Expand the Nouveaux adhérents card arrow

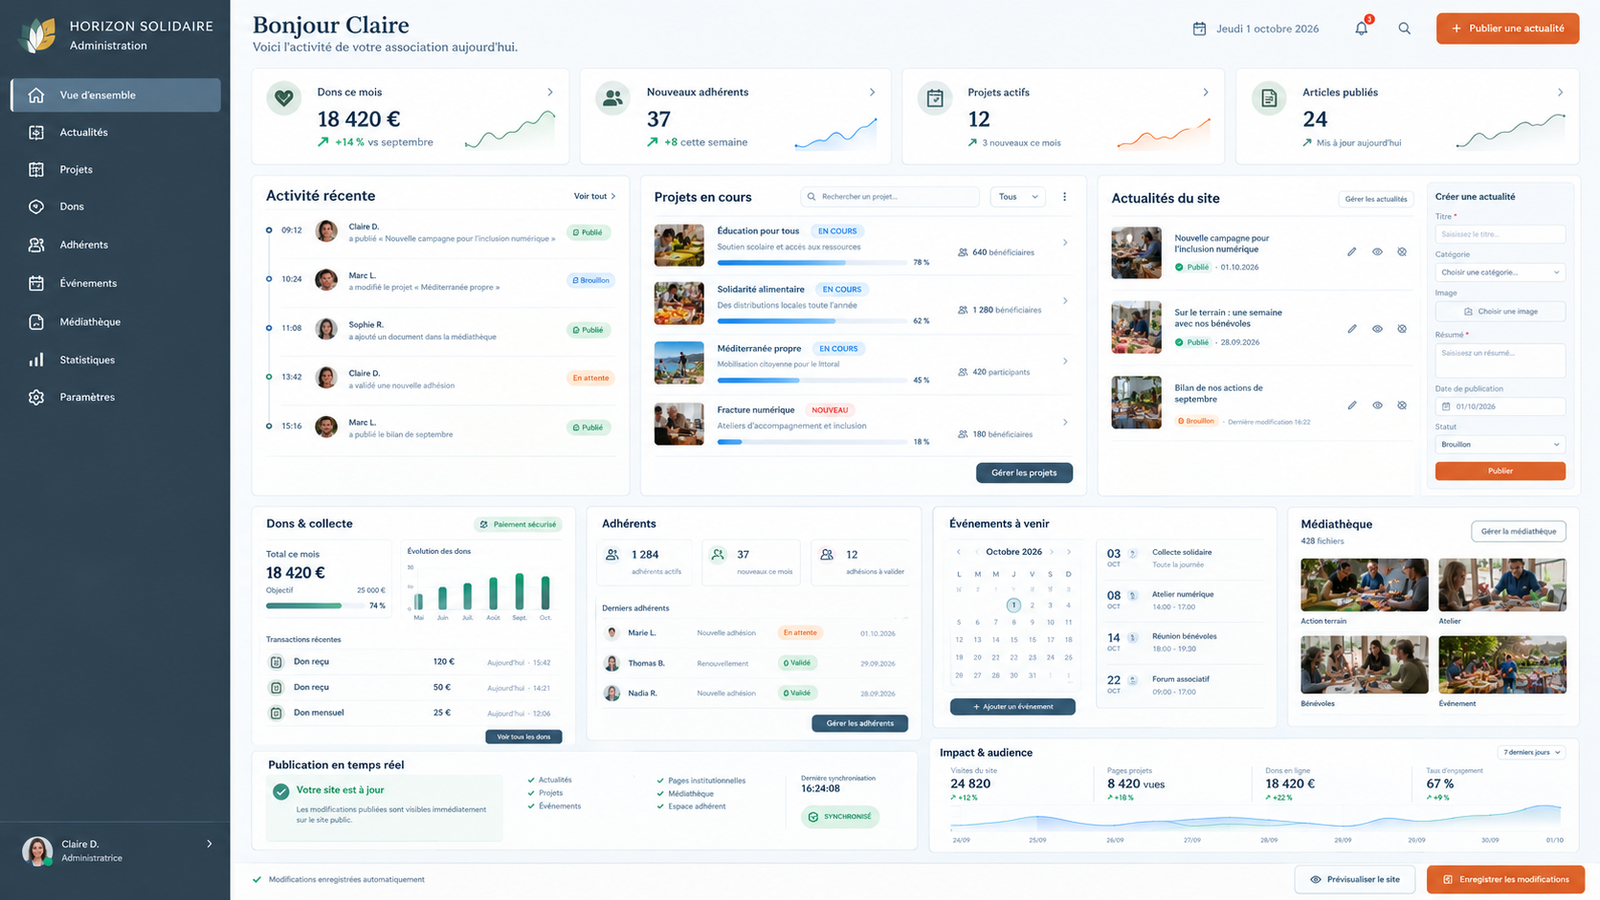tap(872, 92)
